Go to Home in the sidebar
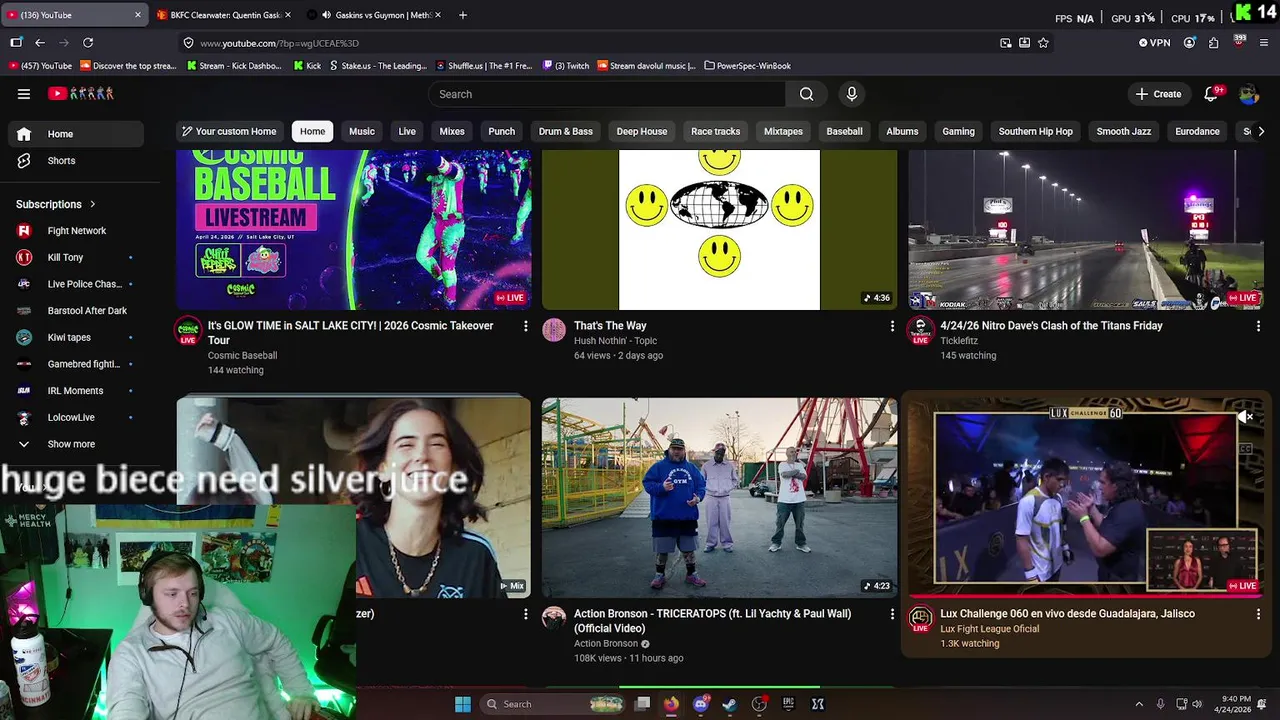The image size is (1280, 720). (76, 134)
